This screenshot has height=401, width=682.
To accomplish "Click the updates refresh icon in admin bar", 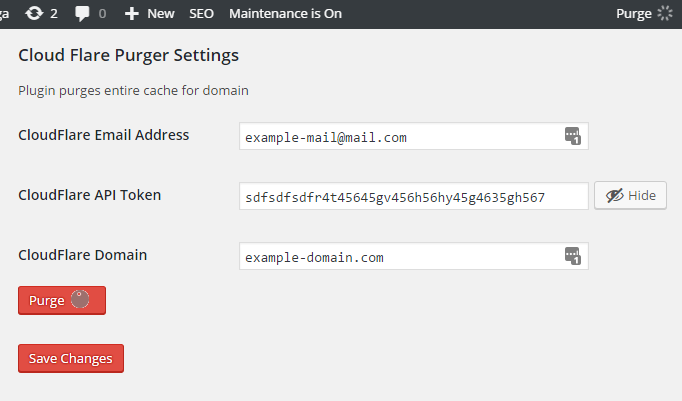I will point(33,14).
